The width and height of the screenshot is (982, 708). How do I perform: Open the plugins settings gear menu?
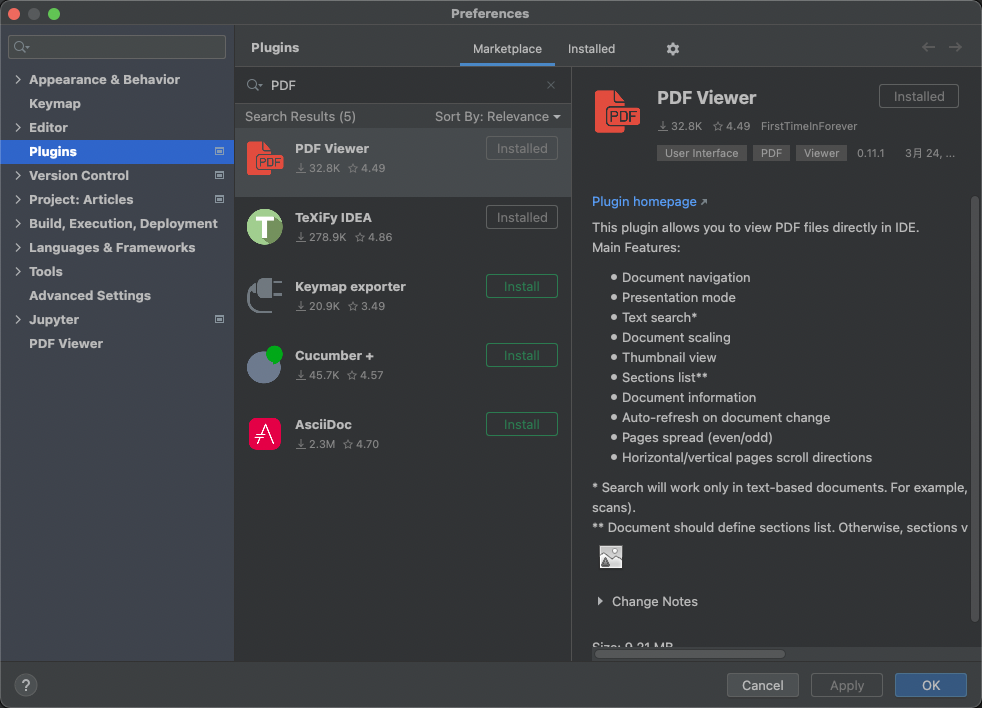pos(672,48)
